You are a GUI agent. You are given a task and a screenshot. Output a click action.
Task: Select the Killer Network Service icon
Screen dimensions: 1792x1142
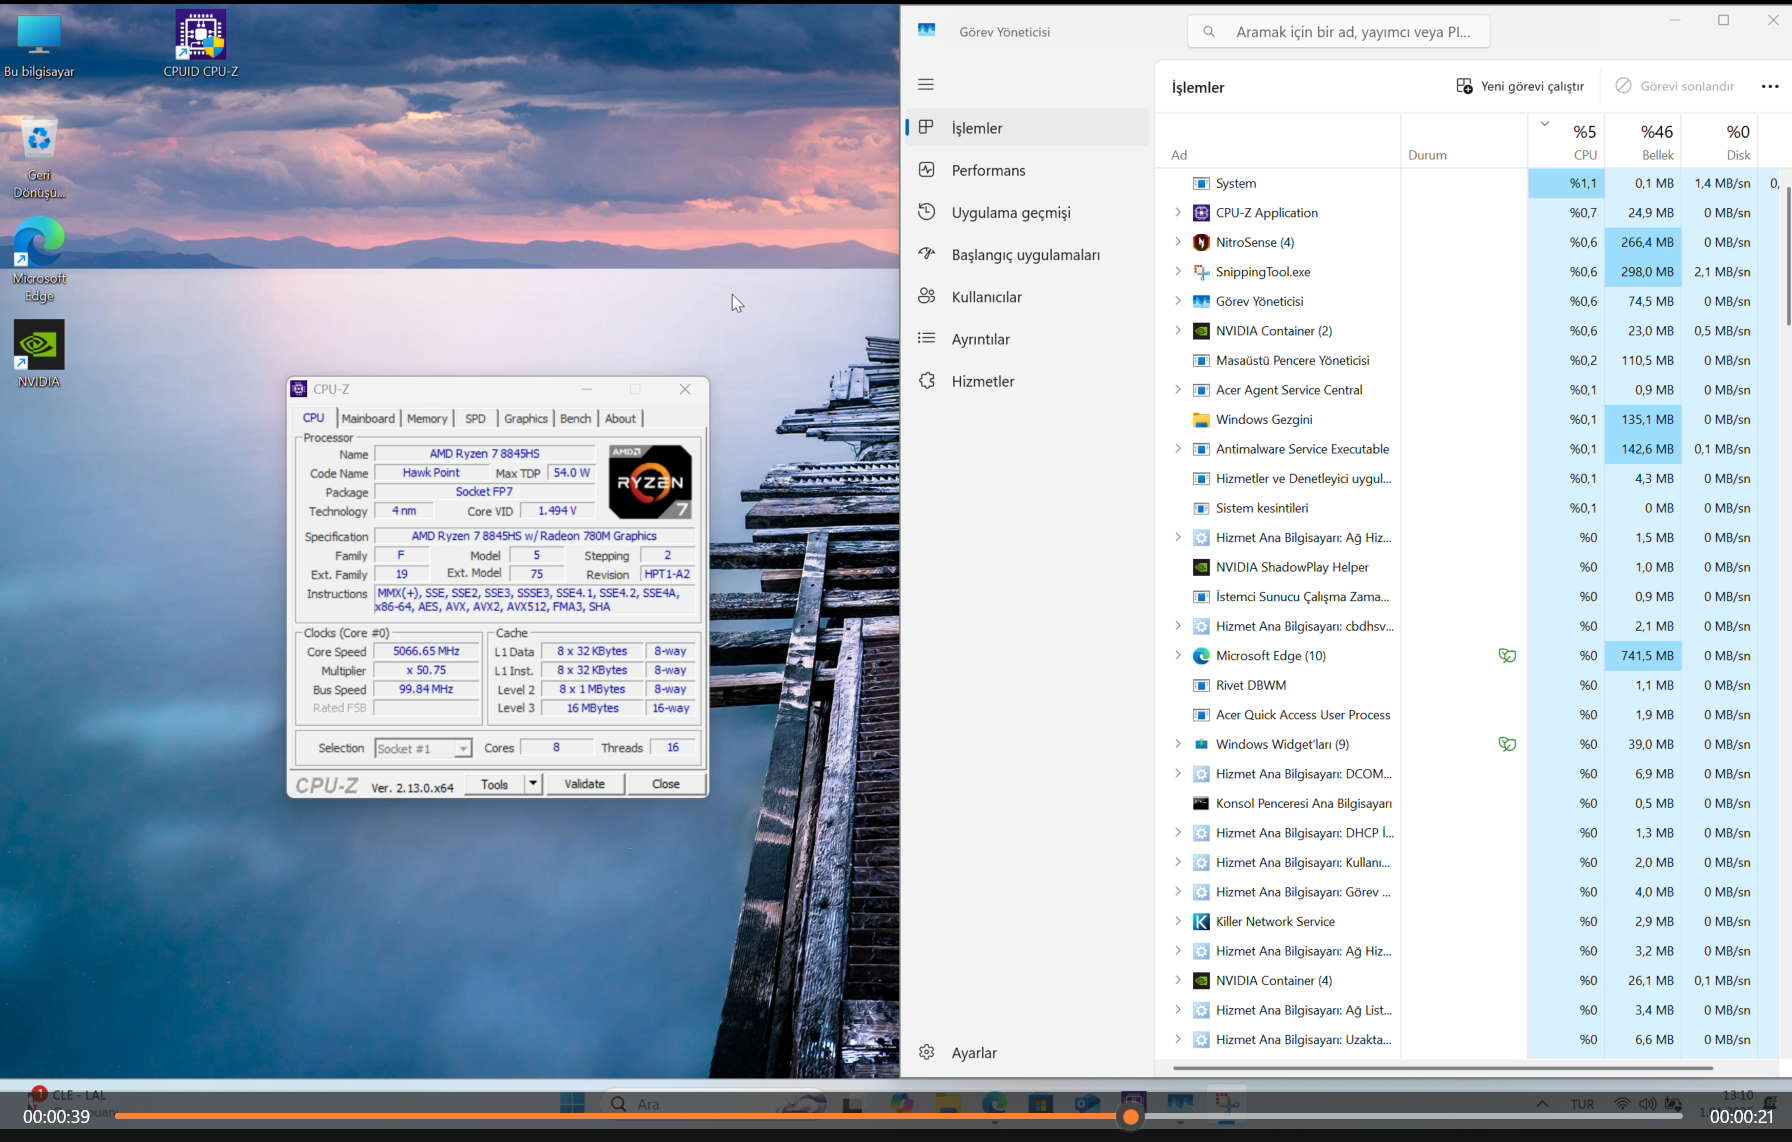(x=1201, y=922)
